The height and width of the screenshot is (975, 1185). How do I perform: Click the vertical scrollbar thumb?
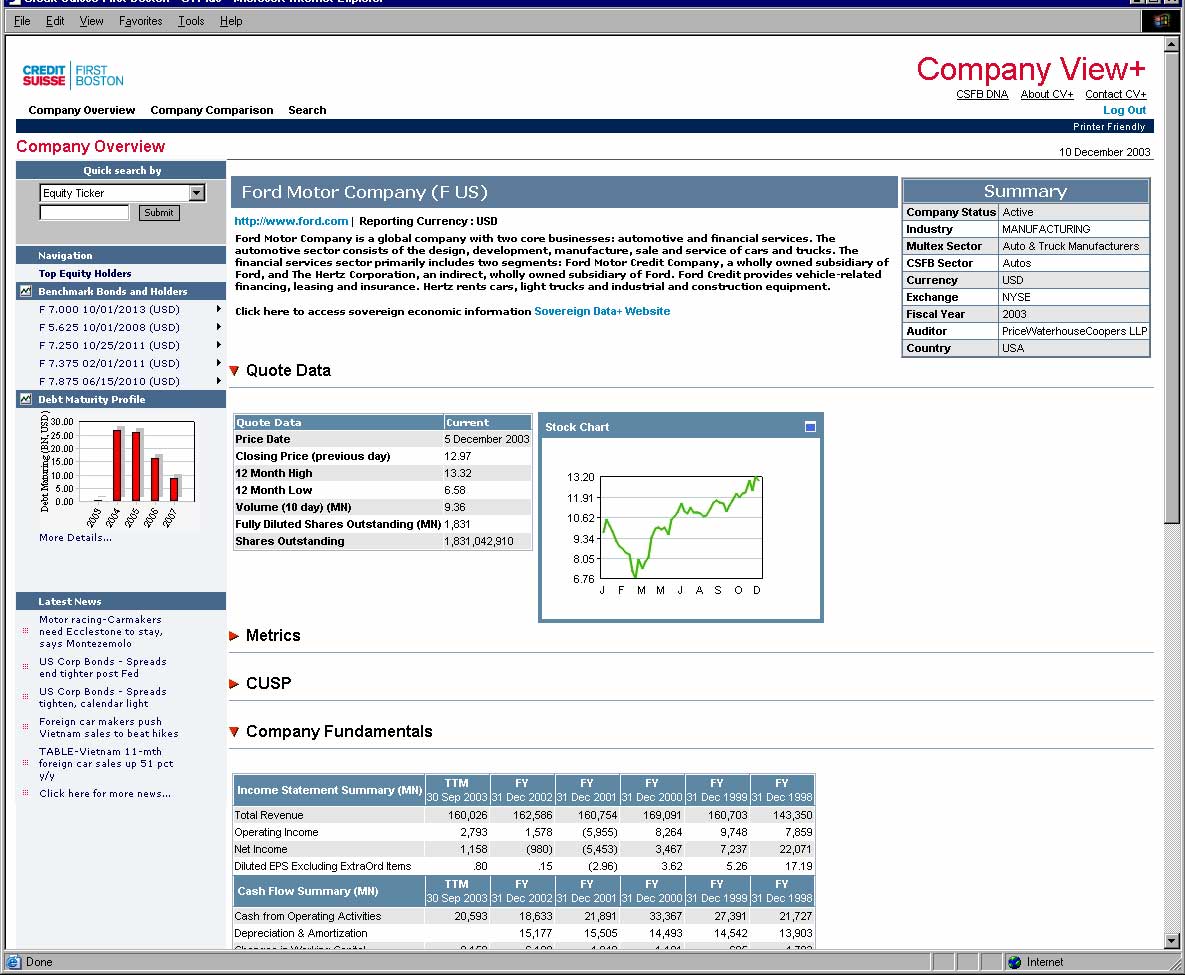1171,287
